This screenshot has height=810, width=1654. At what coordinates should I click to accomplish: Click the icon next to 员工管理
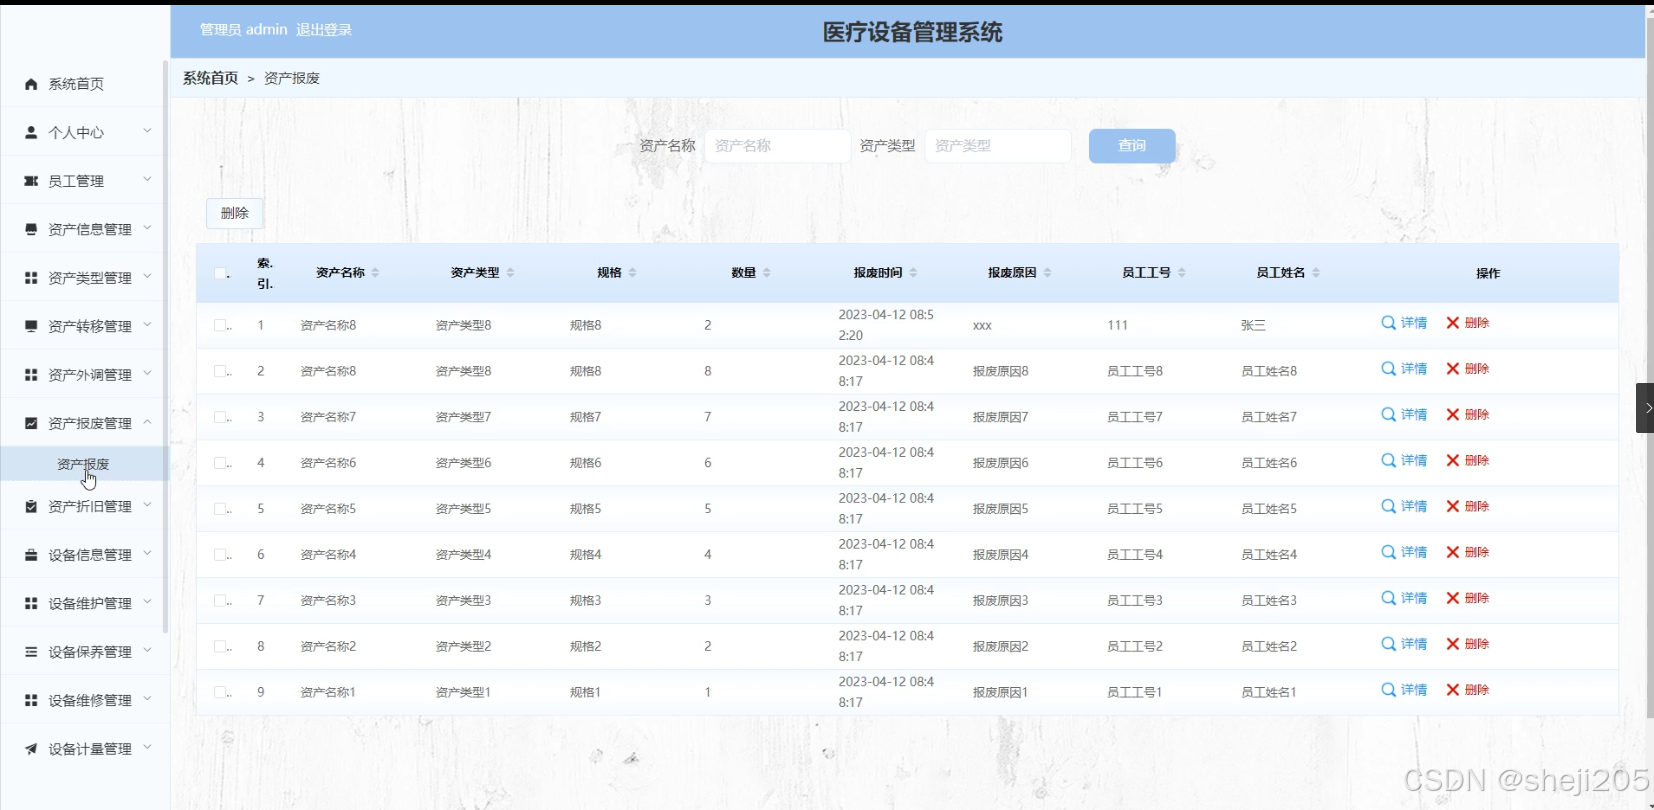31,181
